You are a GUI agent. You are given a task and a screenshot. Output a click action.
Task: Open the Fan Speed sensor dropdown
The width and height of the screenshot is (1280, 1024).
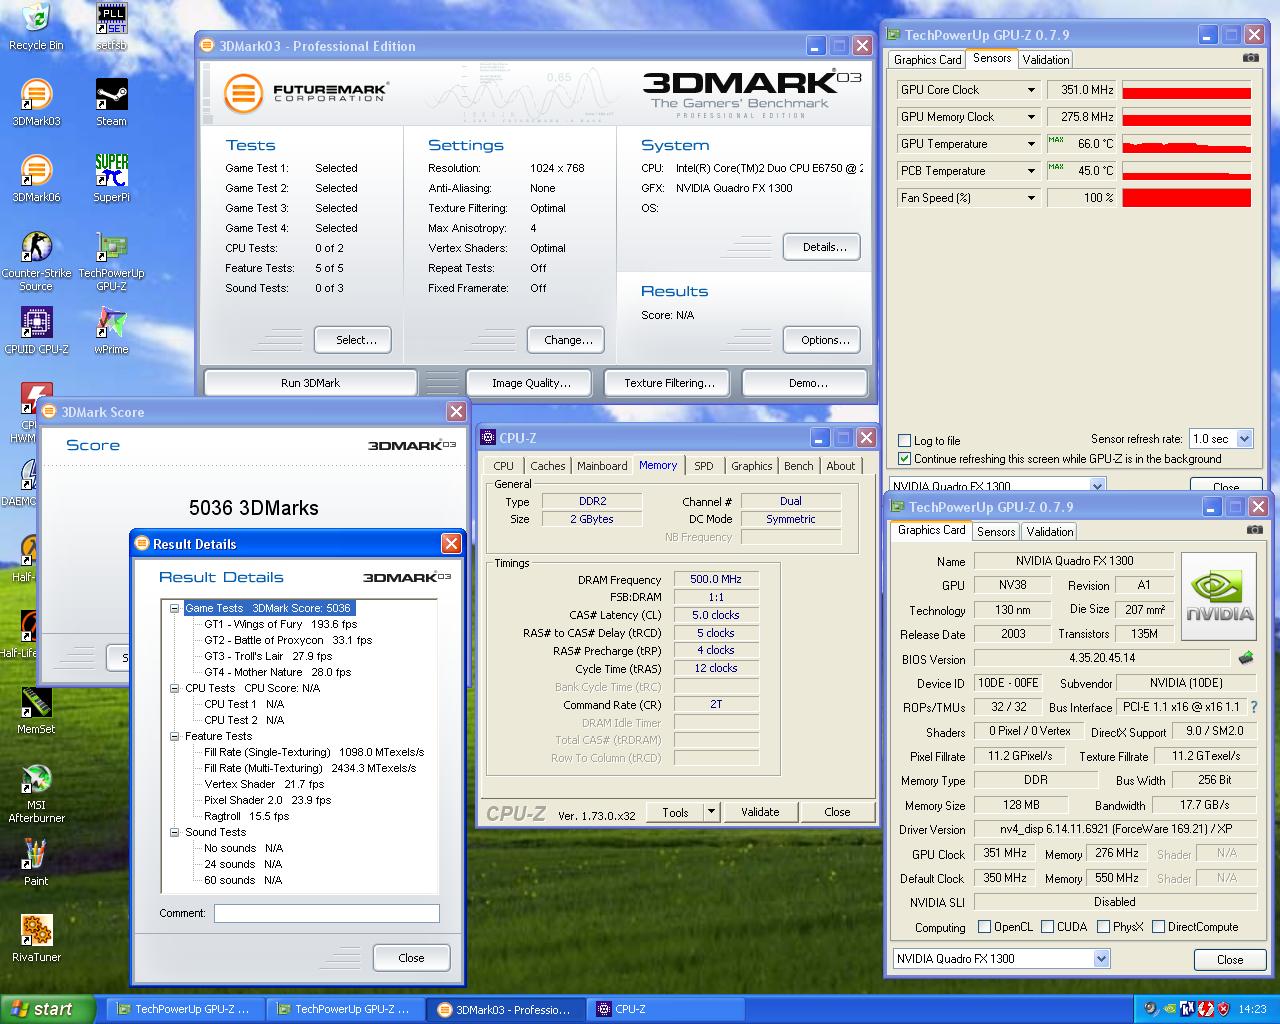coord(1031,198)
